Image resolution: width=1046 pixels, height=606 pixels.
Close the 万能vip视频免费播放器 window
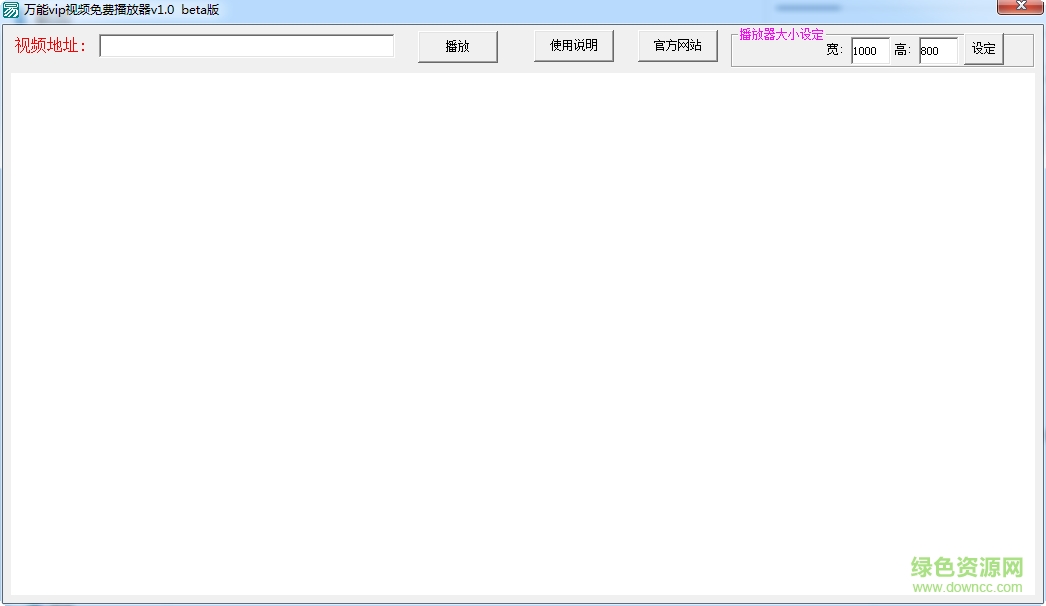click(1021, 7)
